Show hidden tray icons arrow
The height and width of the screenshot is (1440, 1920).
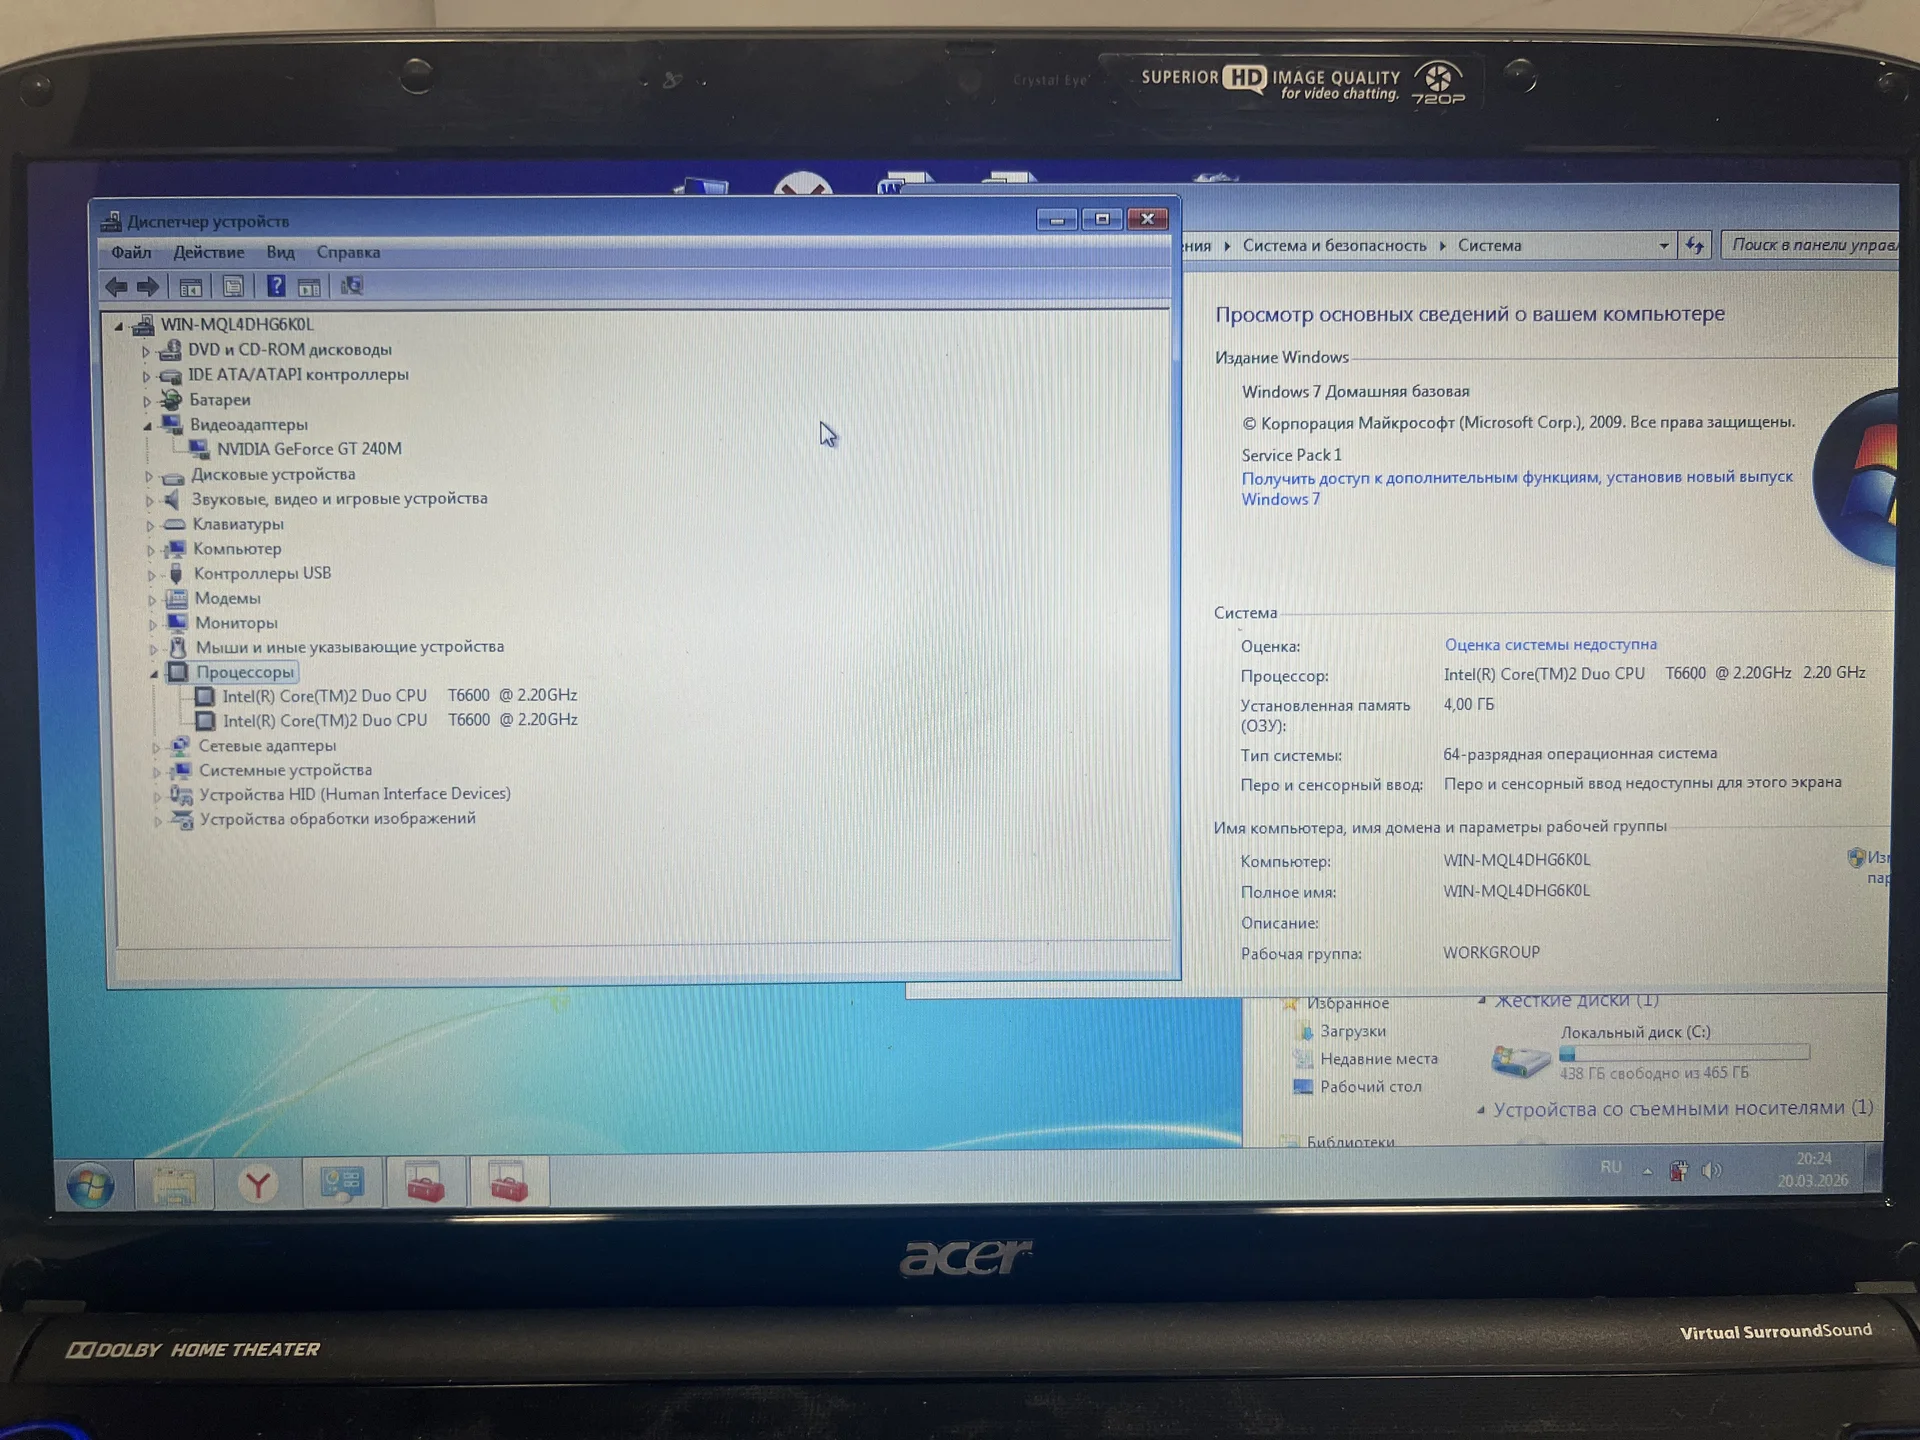click(x=1647, y=1171)
